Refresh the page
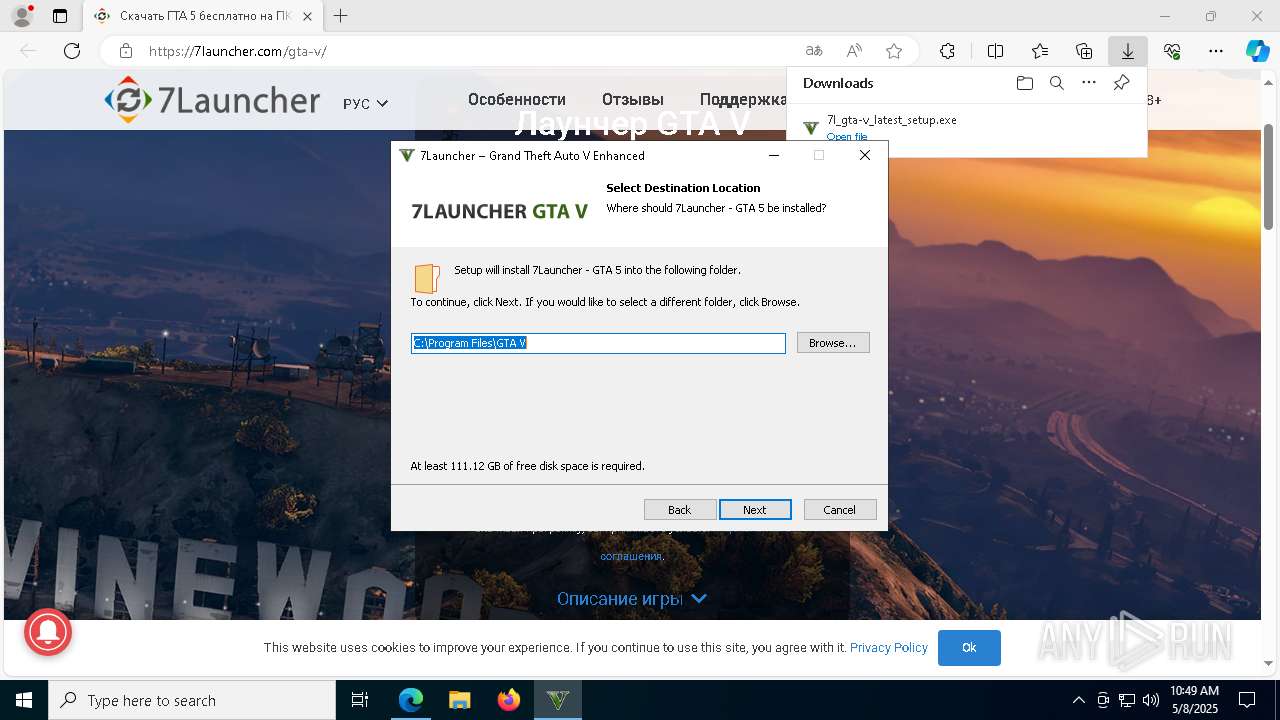This screenshot has width=1280, height=720. [72, 51]
